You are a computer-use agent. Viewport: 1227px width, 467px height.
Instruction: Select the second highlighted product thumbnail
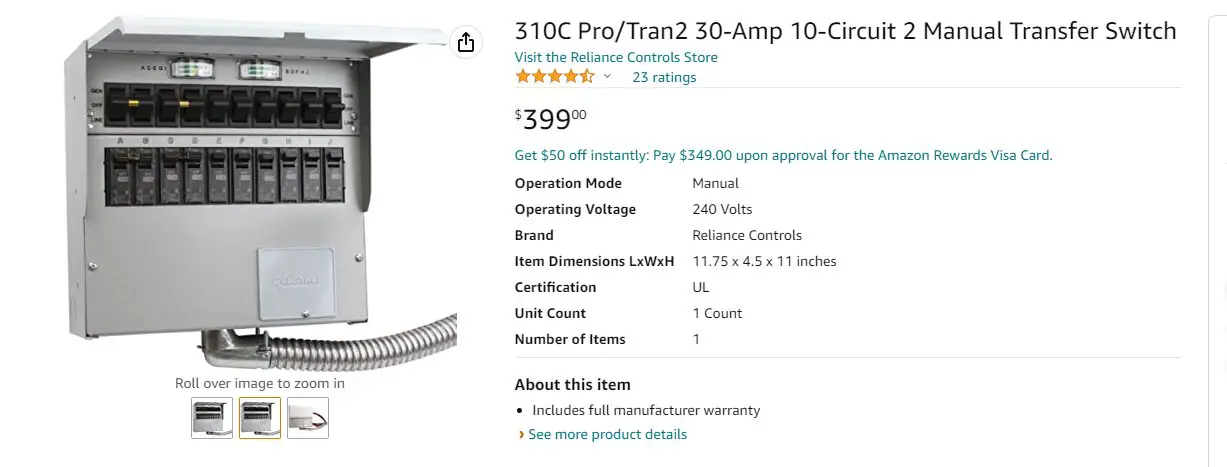[260, 418]
